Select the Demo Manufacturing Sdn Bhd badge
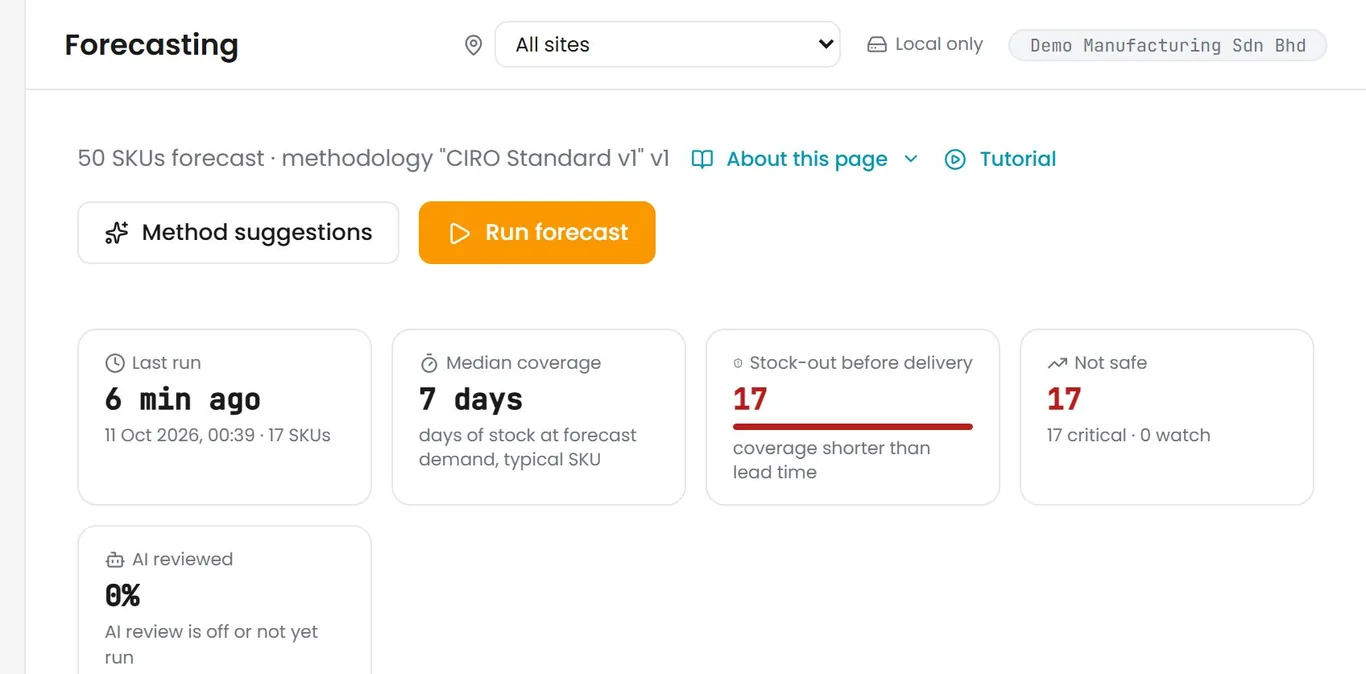This screenshot has height=674, width=1366. 1168,45
